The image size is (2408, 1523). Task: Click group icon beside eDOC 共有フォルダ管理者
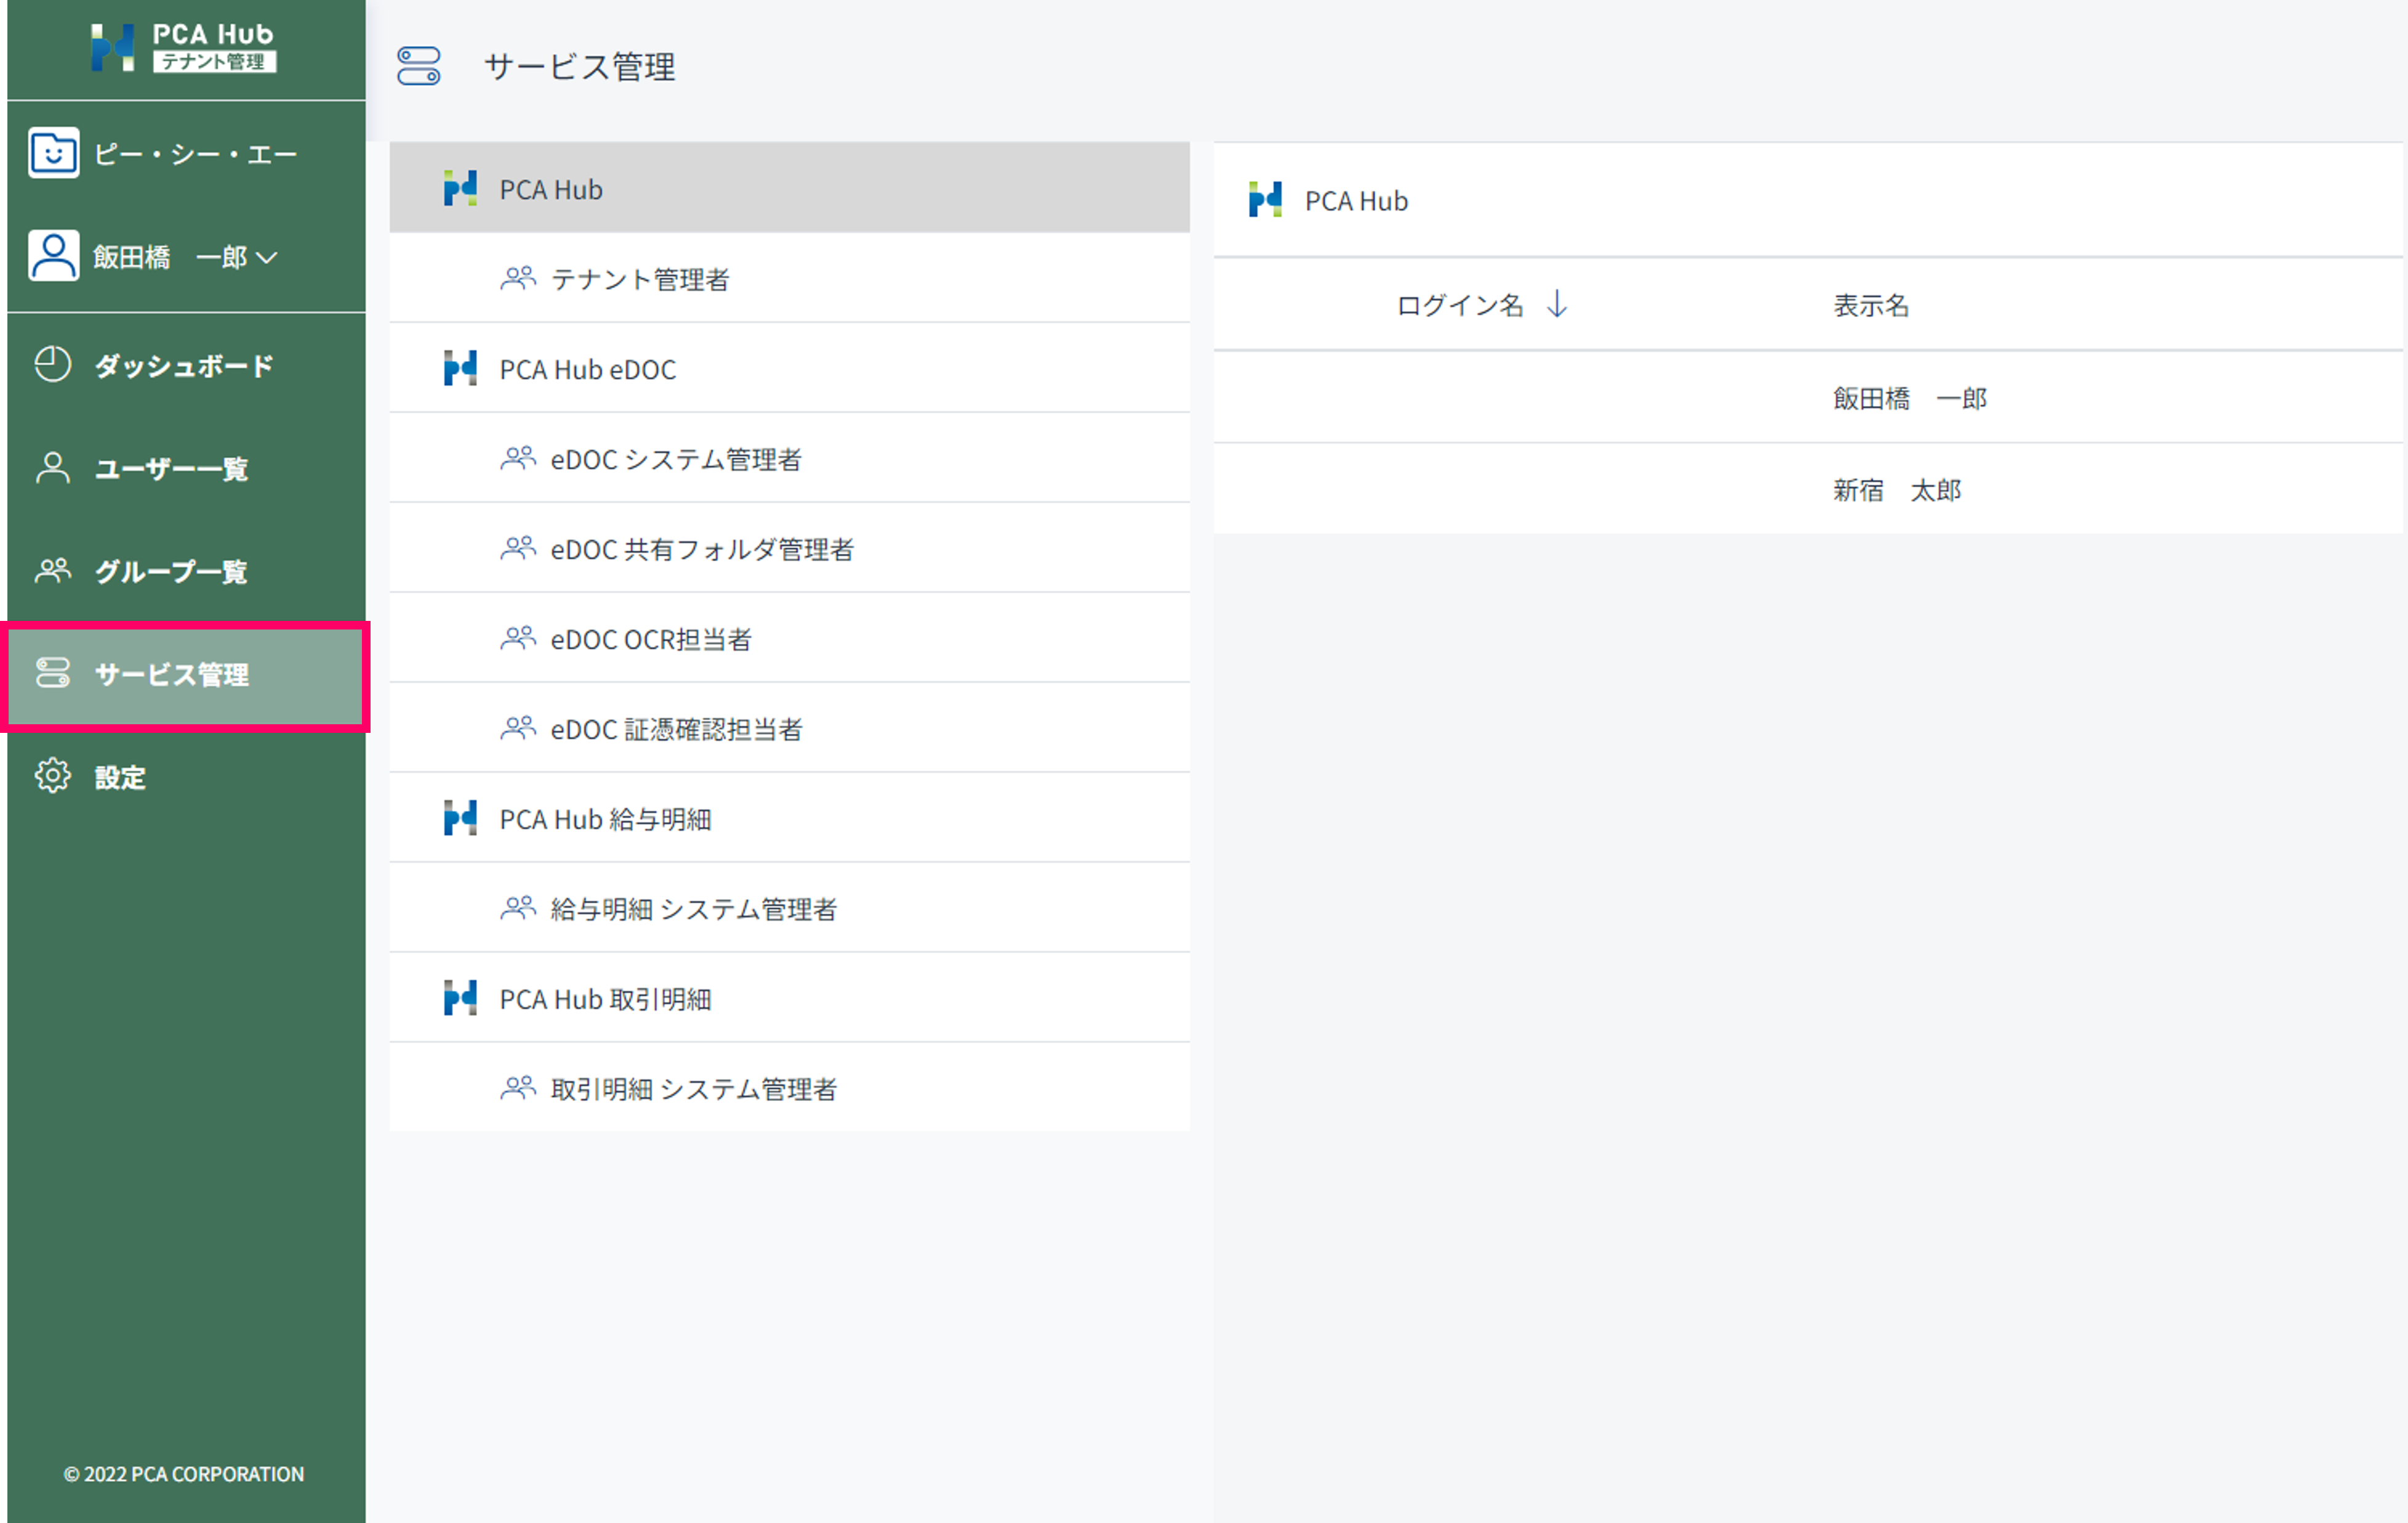click(x=518, y=548)
